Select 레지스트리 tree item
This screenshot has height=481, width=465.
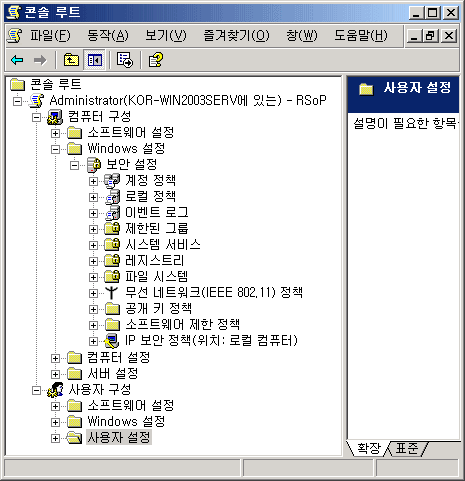click(x=155, y=261)
